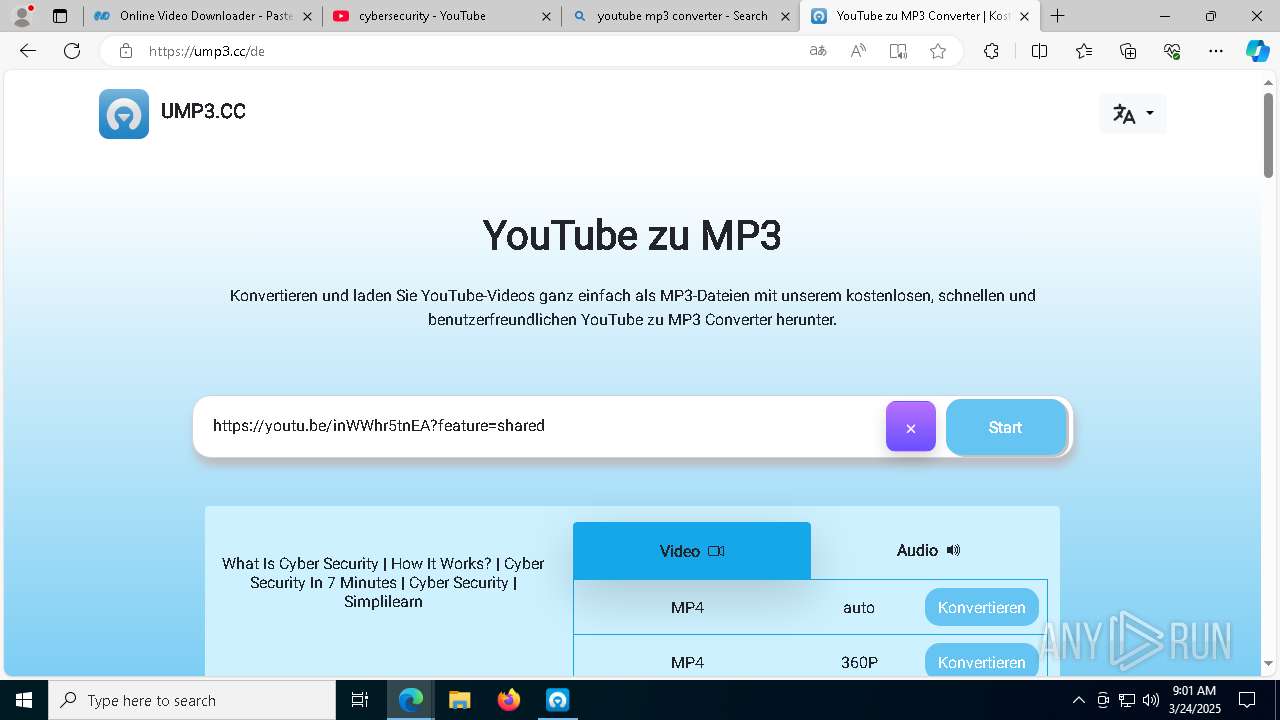Viewport: 1280px width, 720px height.
Task: Click the video title text 'What Is Cyber Security'
Action: pos(383,582)
